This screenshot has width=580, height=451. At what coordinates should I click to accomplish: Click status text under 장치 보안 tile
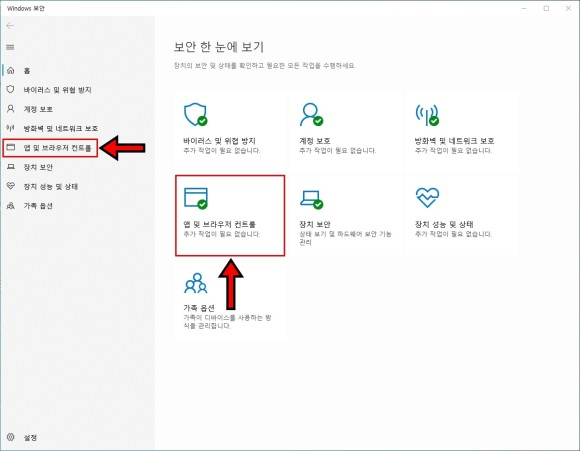[345, 238]
